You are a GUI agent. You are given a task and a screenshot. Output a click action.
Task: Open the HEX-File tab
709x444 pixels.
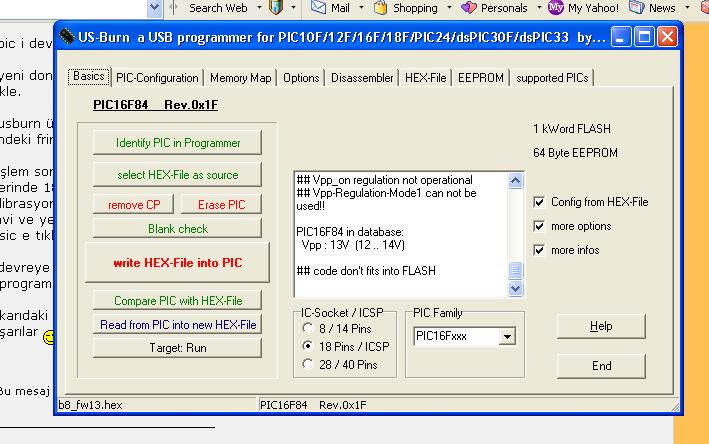tap(425, 78)
